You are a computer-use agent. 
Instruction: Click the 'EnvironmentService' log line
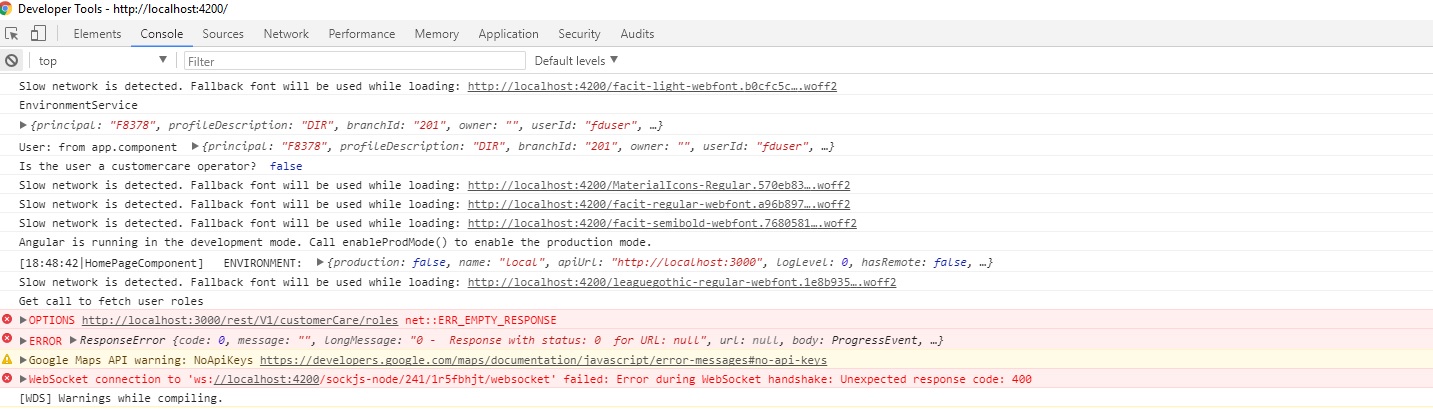tap(79, 105)
